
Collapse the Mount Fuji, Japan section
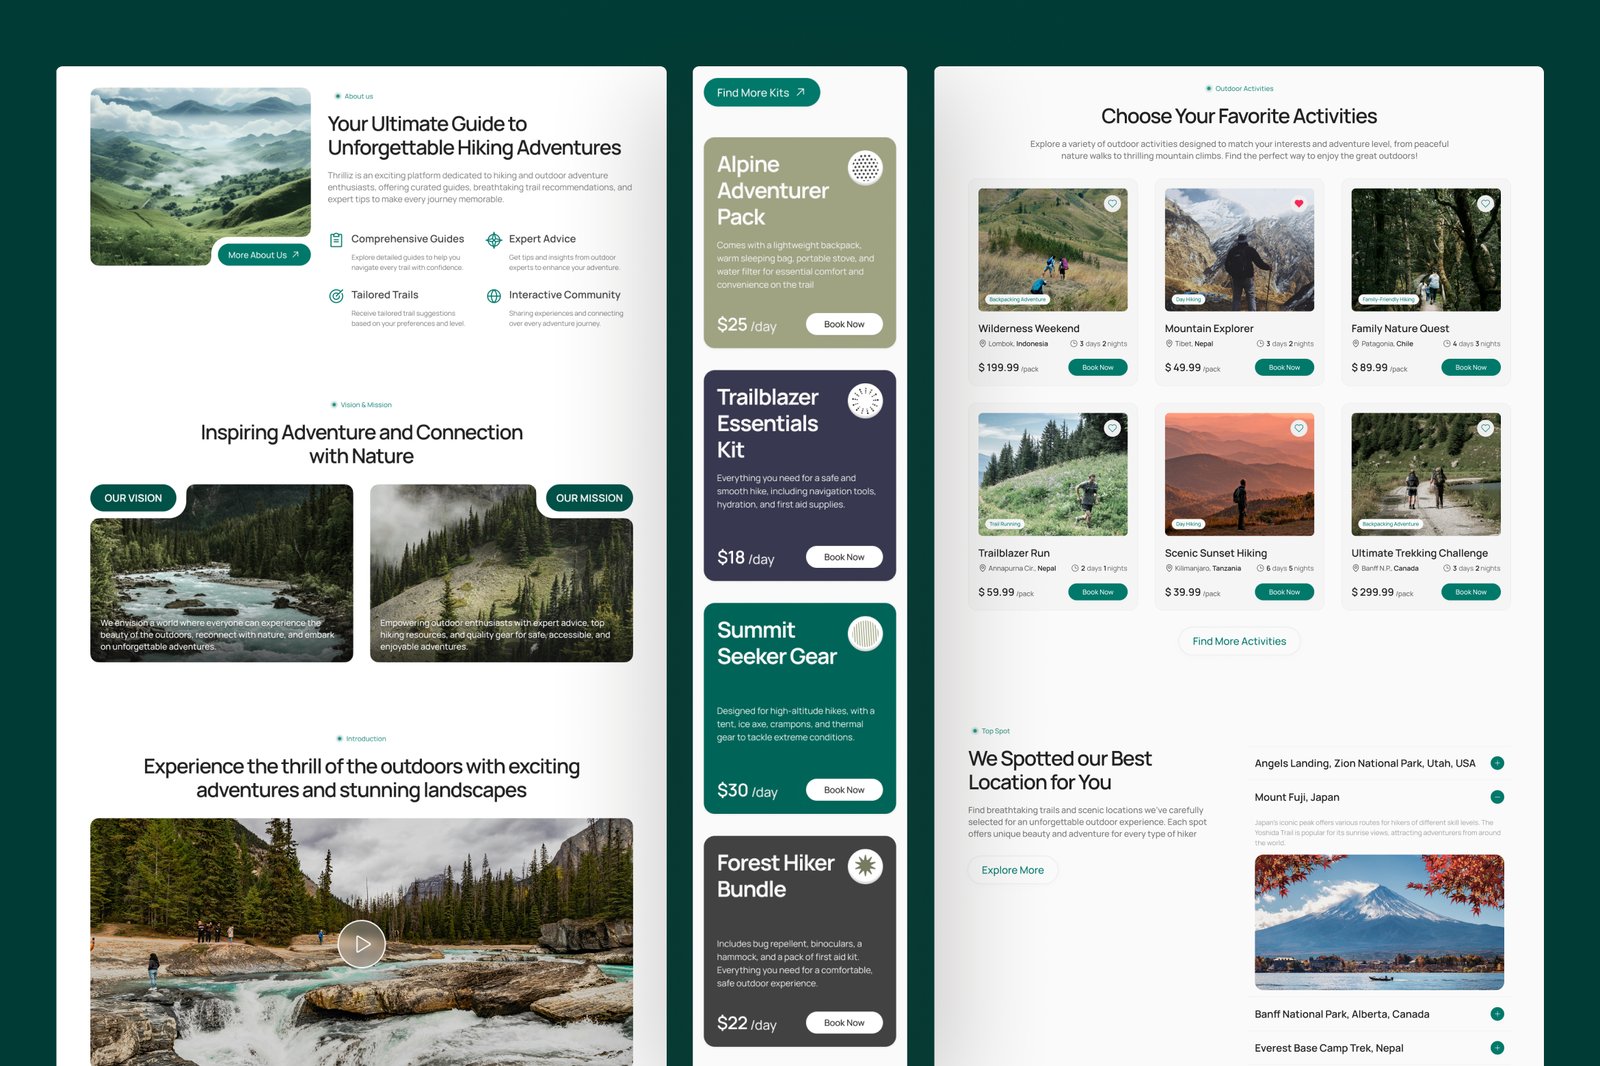point(1497,797)
